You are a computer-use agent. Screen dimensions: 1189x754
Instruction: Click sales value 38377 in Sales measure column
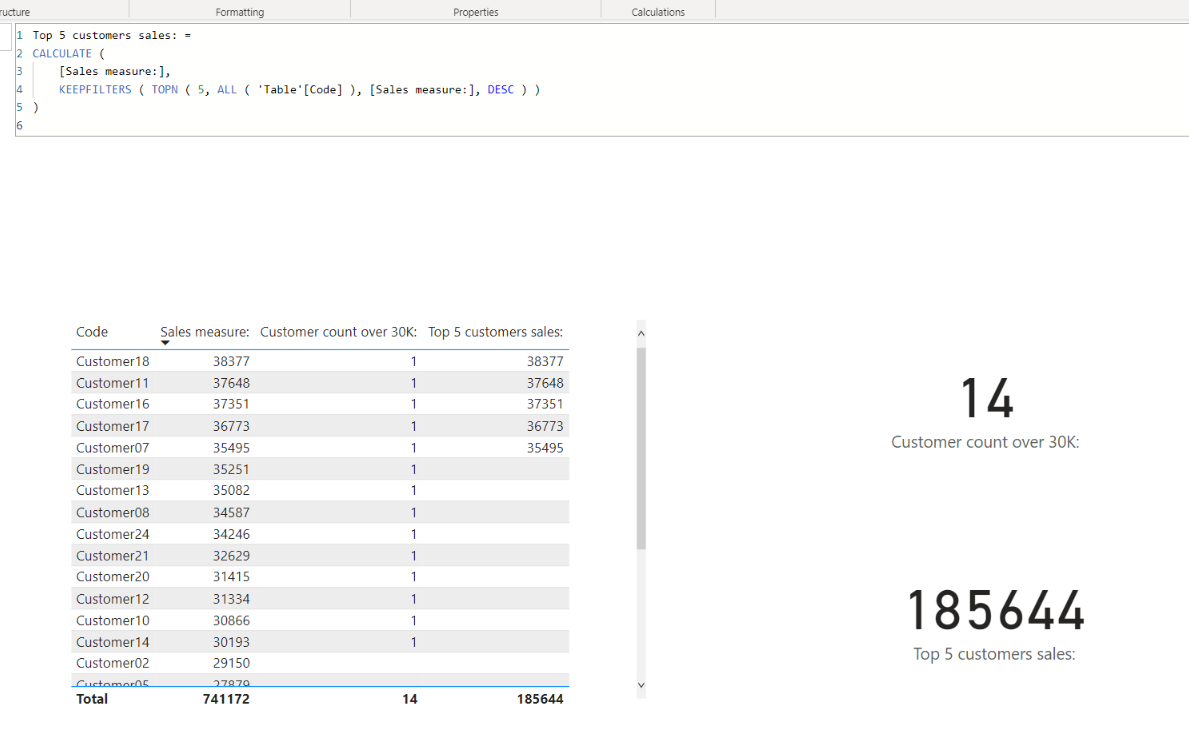click(231, 362)
